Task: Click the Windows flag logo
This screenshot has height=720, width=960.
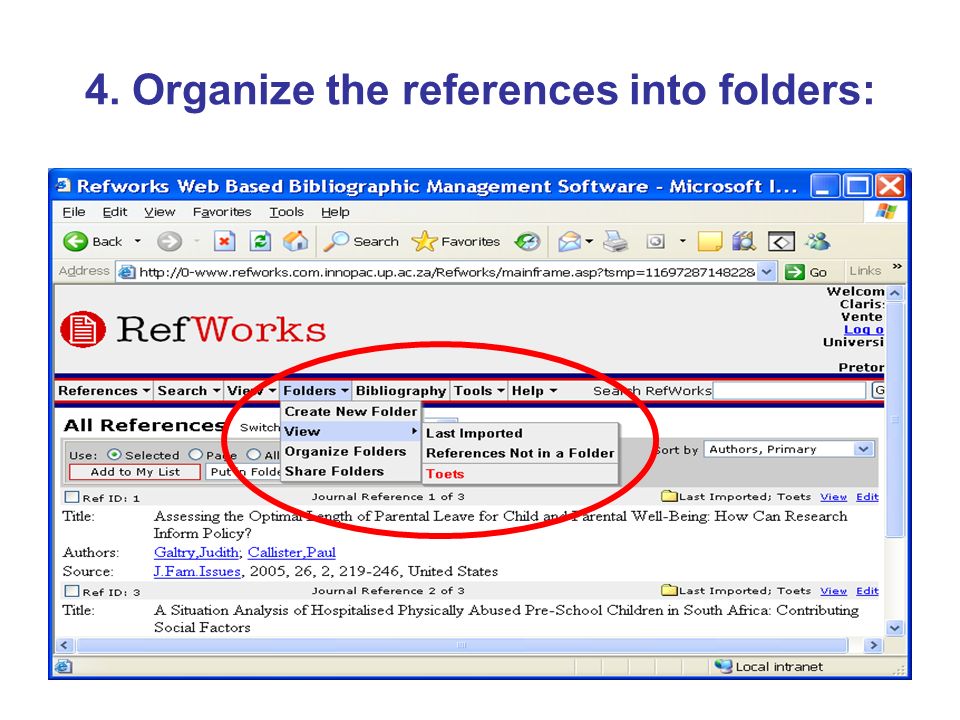Action: (x=886, y=211)
